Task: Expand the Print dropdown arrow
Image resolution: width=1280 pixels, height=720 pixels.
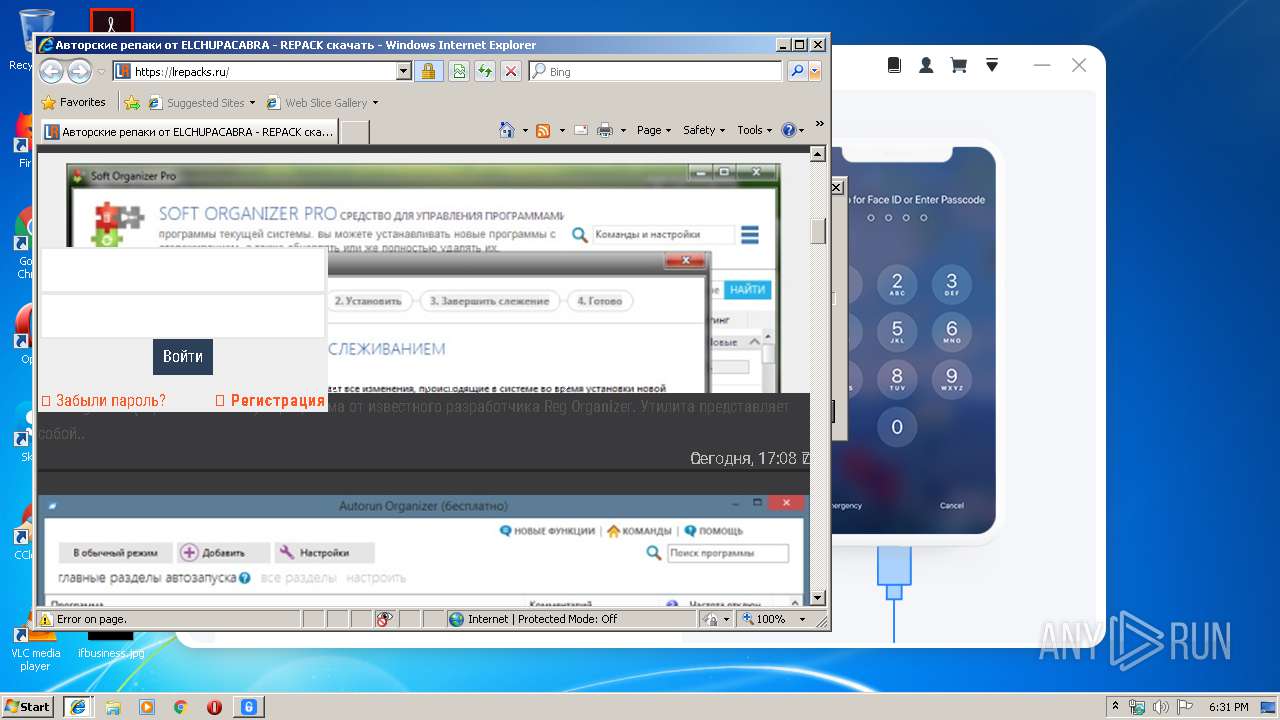Action: coord(623,130)
